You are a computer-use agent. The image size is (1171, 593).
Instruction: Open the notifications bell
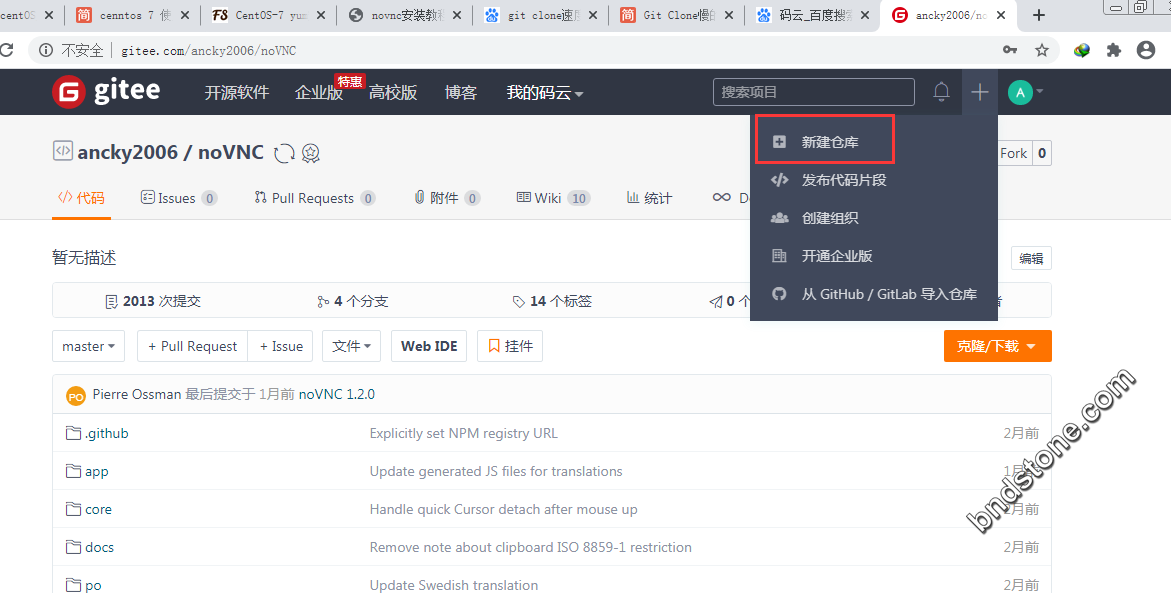[x=941, y=92]
